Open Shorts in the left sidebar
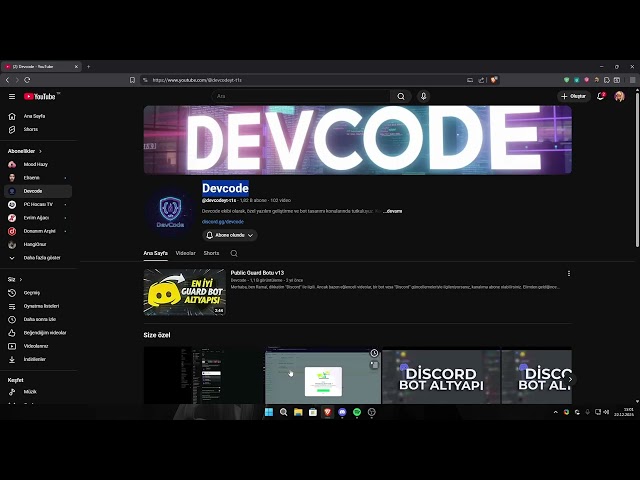This screenshot has width=640, height=480. tap(39, 129)
